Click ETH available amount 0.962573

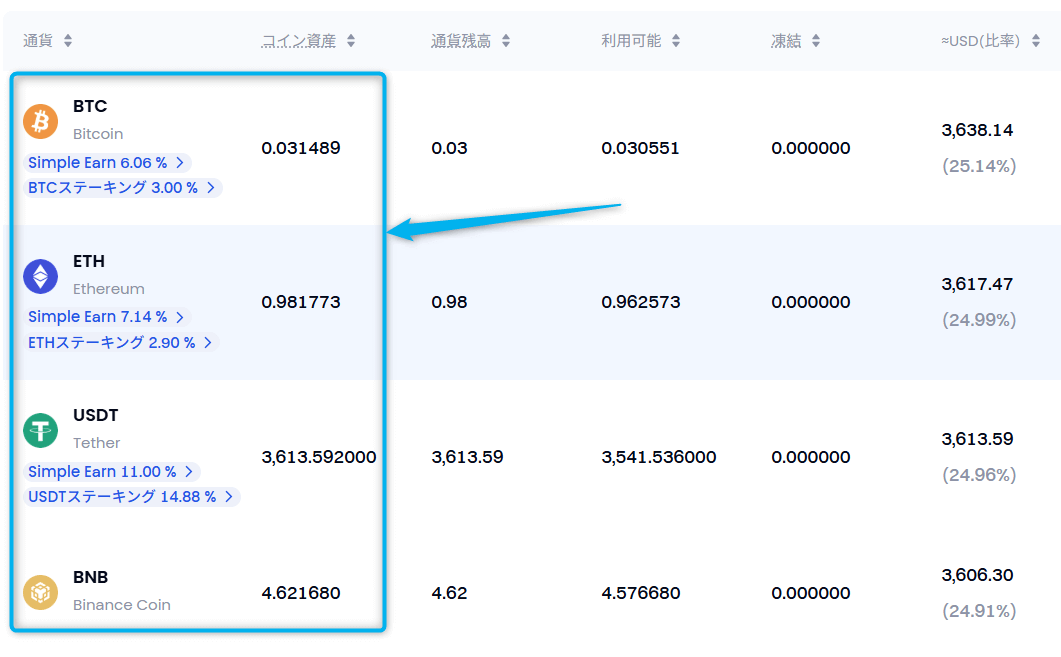pos(641,302)
